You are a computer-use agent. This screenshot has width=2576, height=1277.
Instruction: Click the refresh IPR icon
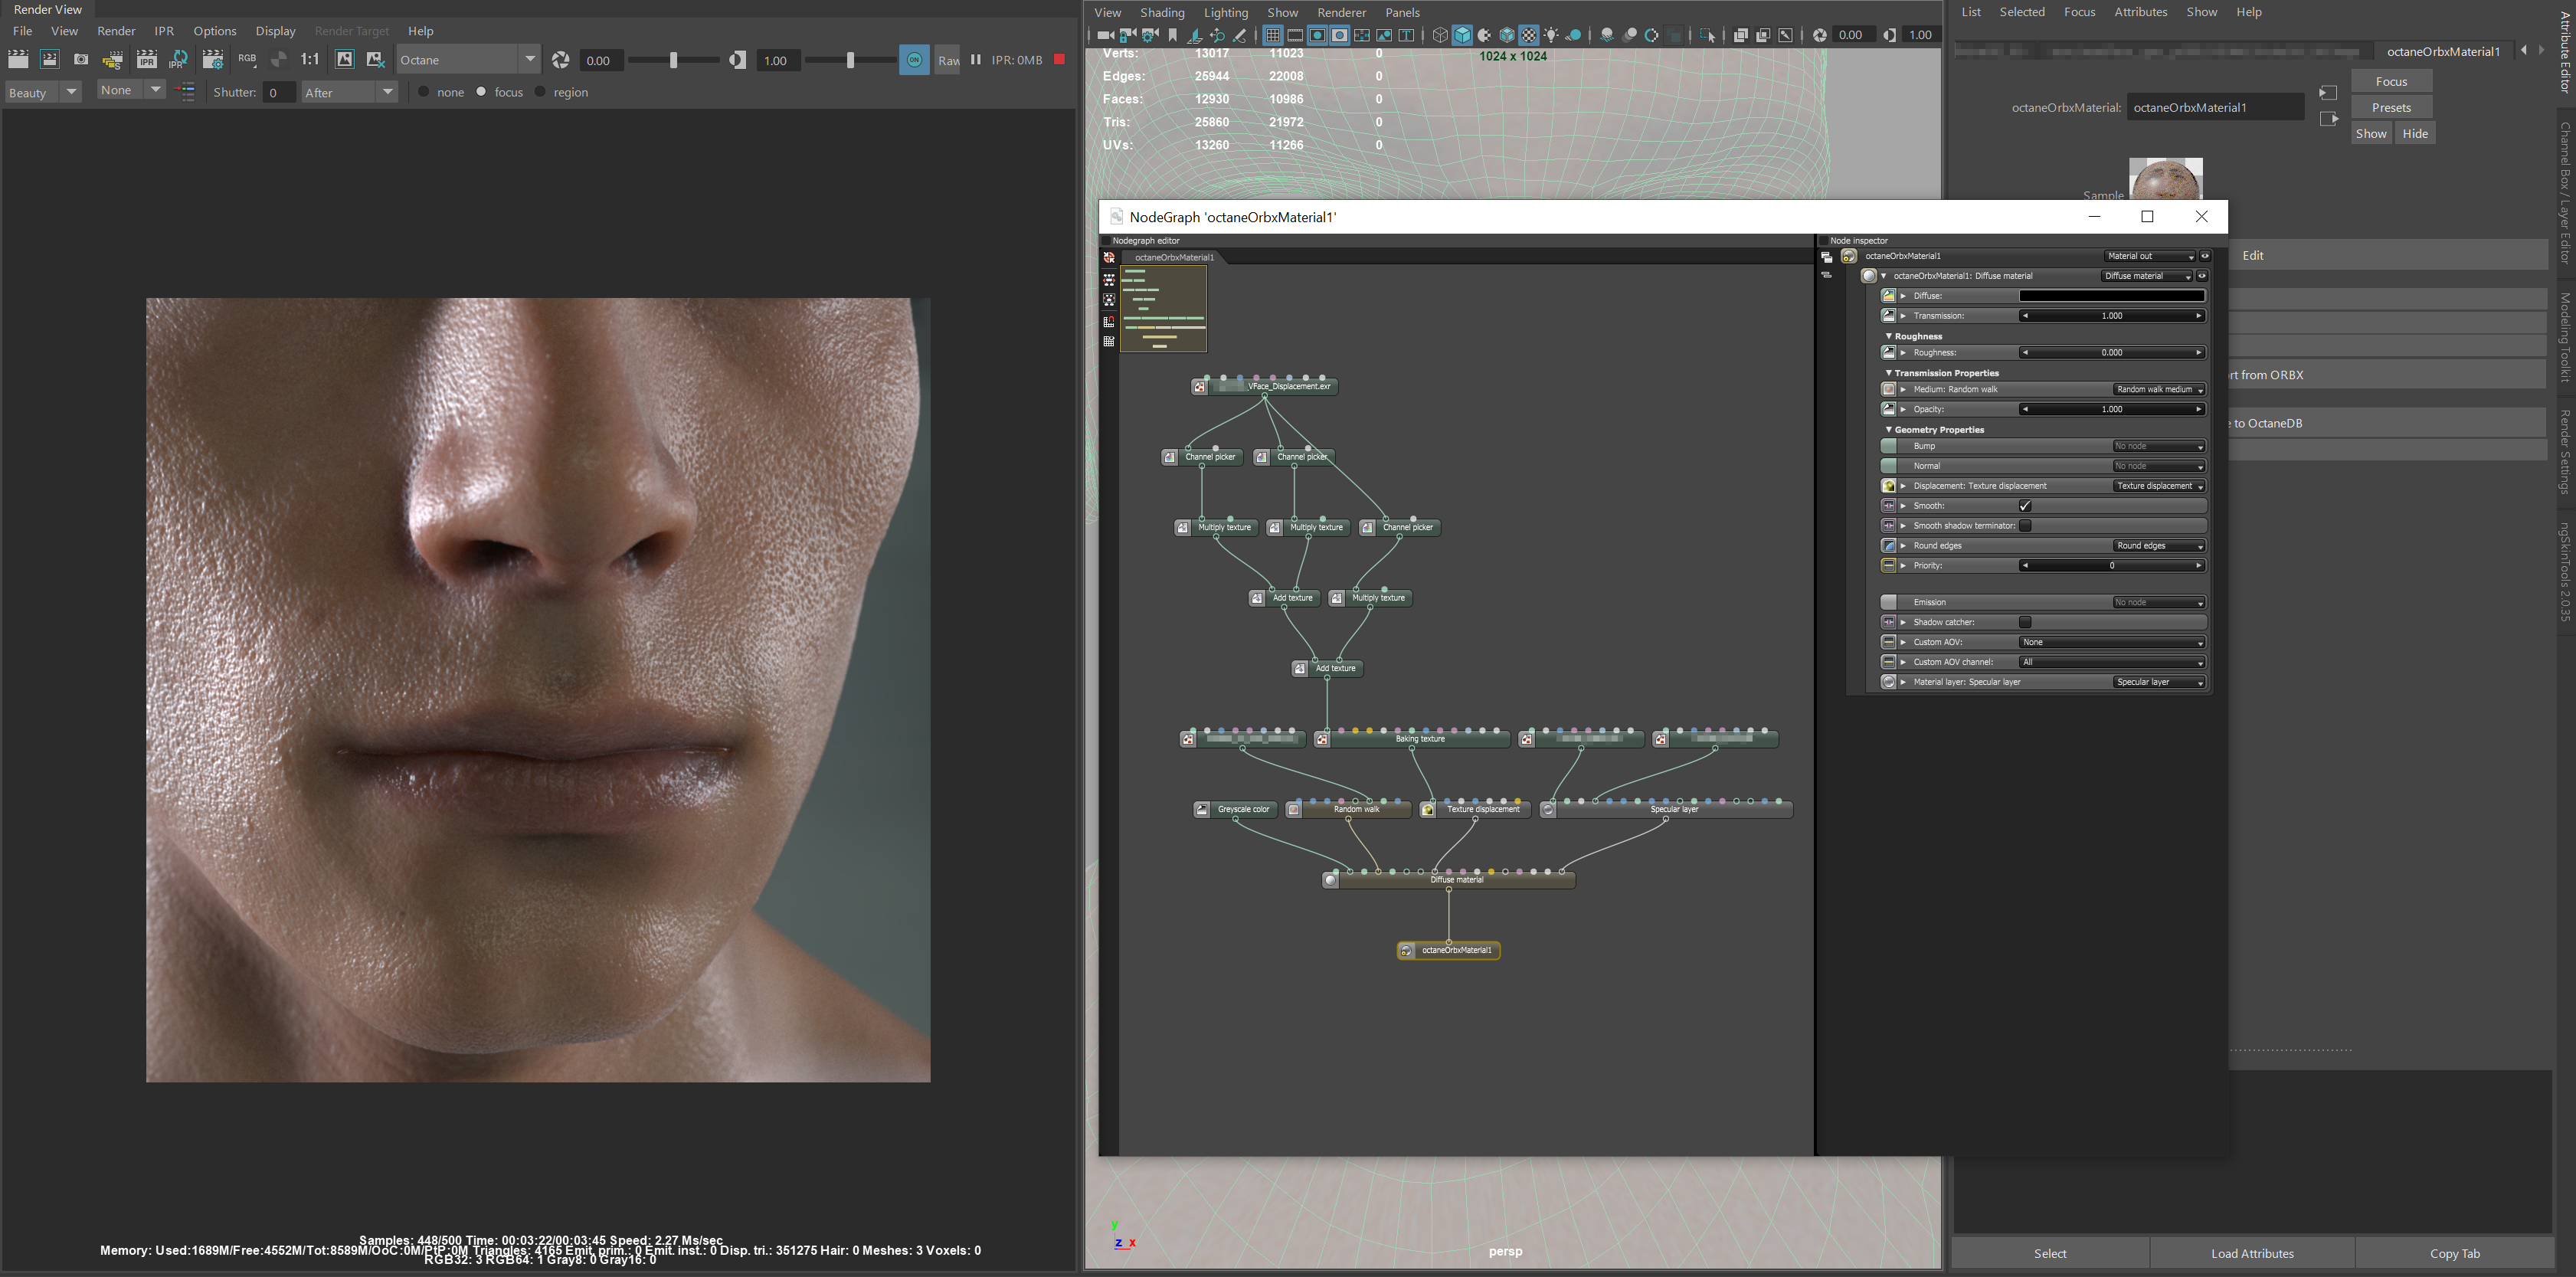tap(179, 60)
